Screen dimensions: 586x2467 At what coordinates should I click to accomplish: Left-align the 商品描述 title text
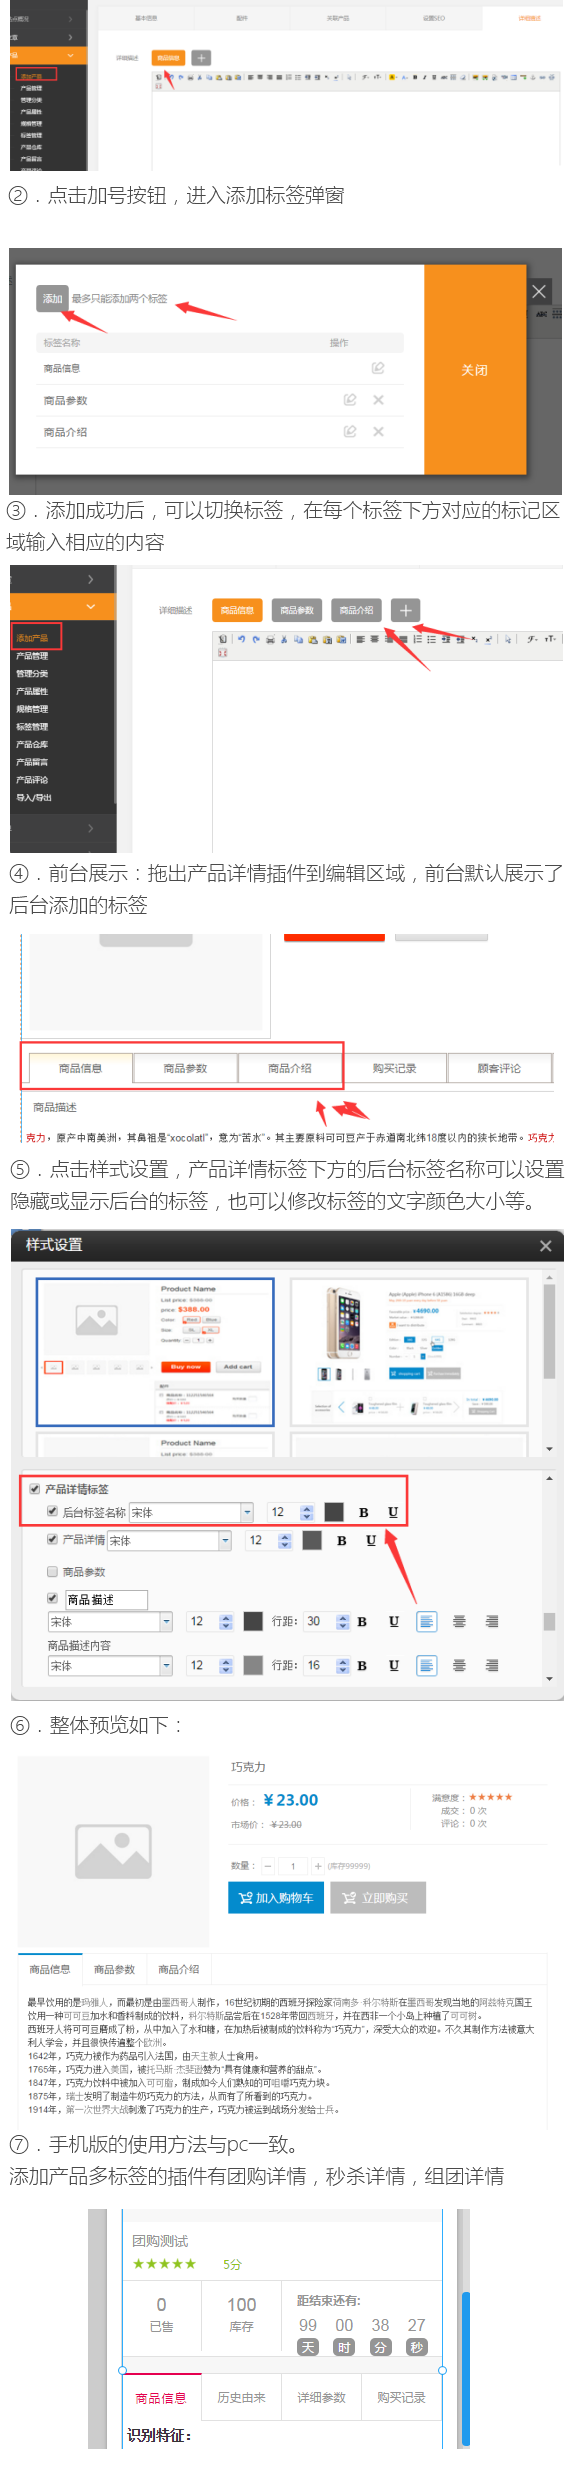click(x=426, y=1621)
